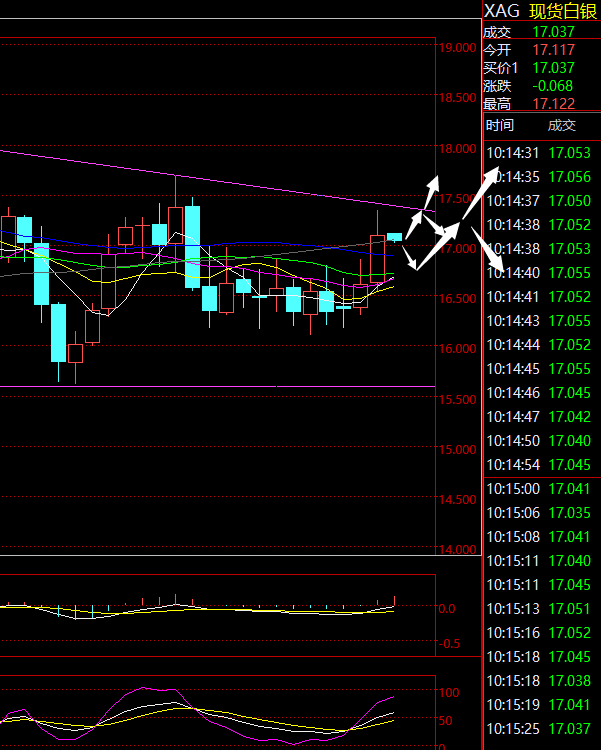
Task: Click the 14.500 price axis label
Action: [457, 499]
